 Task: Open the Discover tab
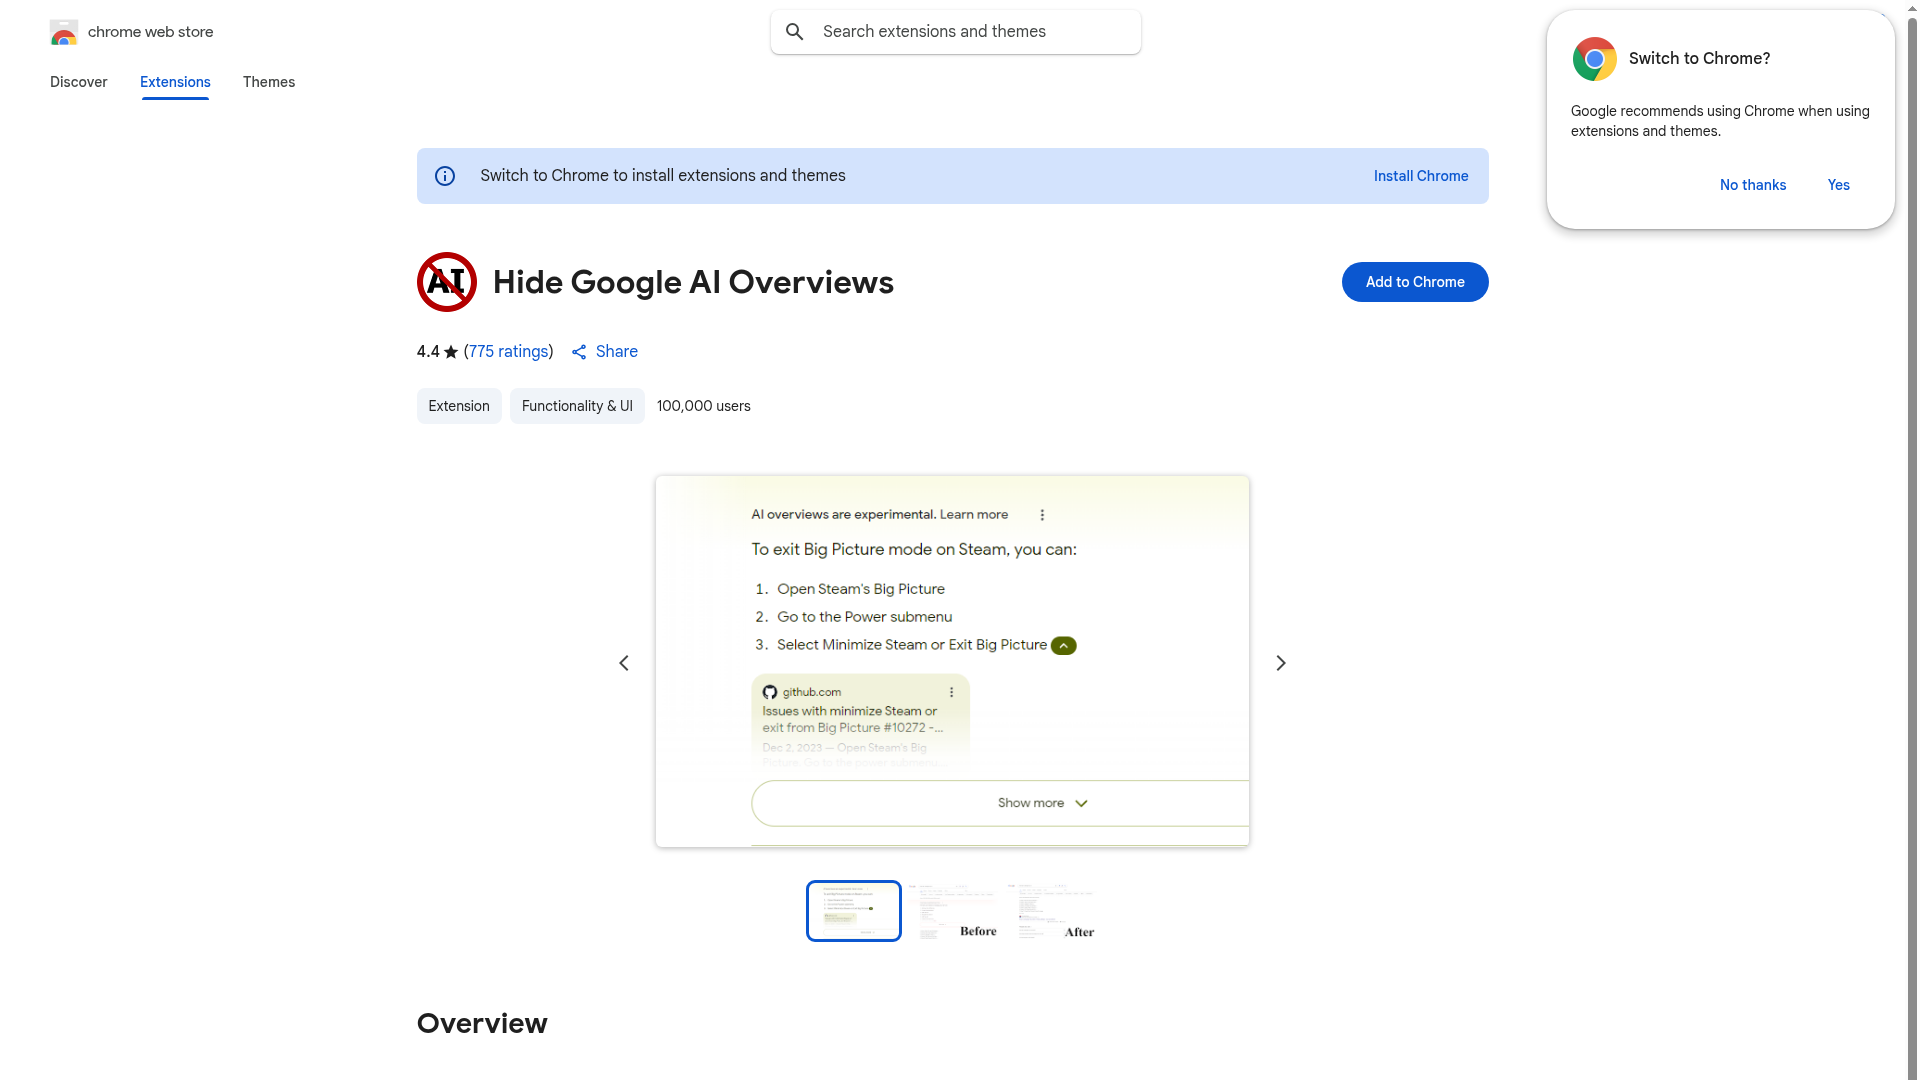pyautogui.click(x=79, y=82)
